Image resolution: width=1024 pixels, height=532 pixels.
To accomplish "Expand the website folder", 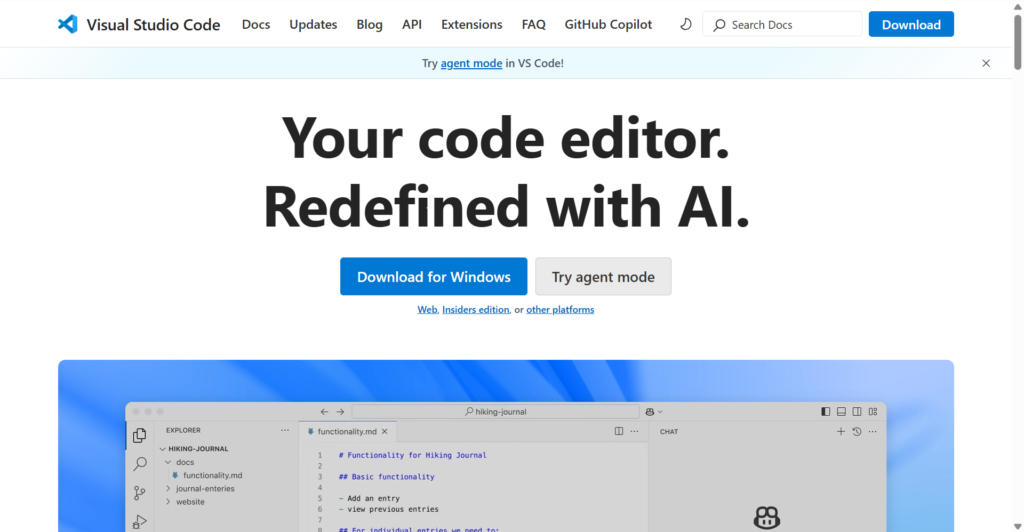I will [x=168, y=502].
